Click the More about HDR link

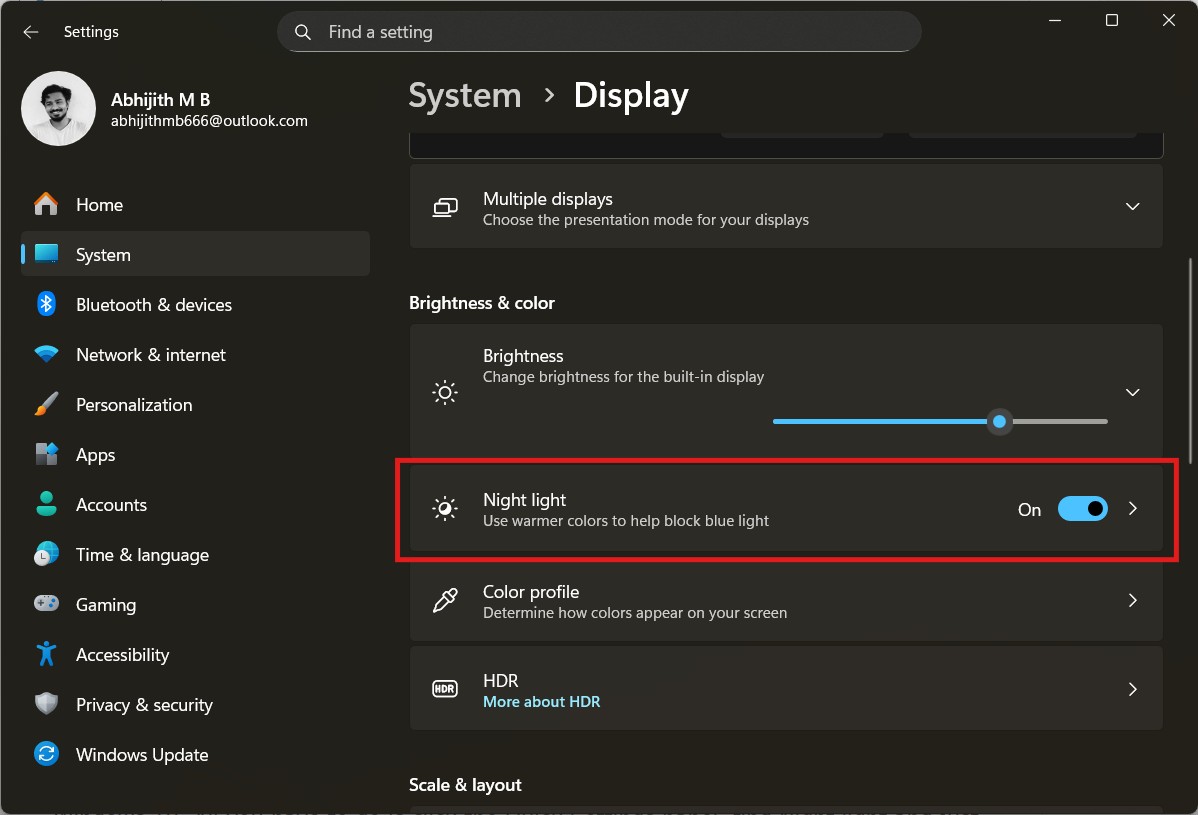541,701
